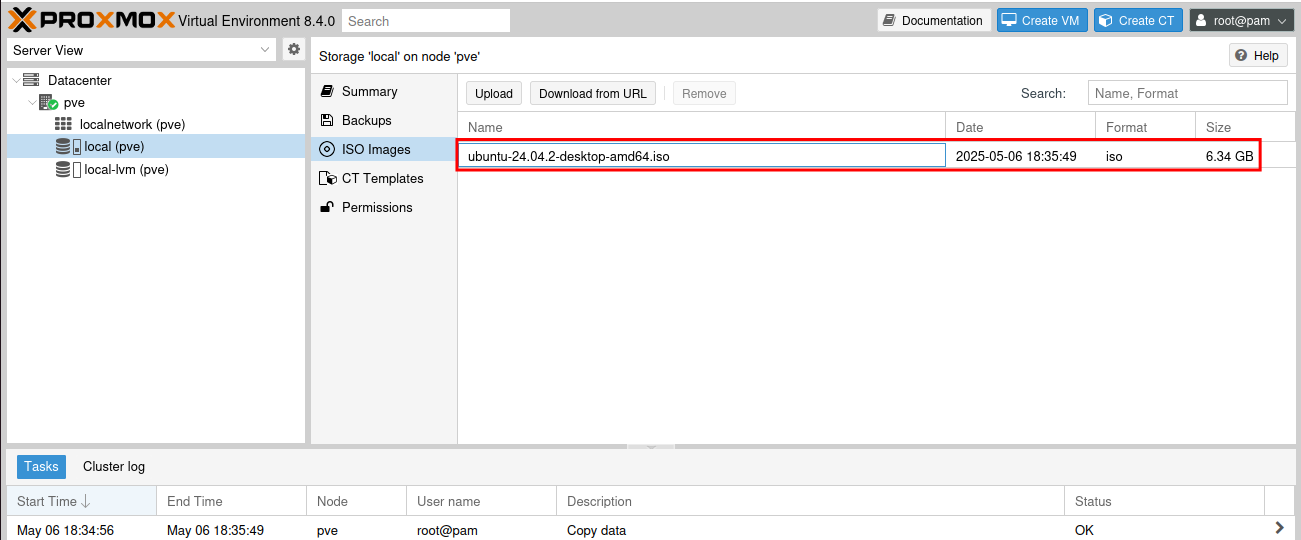Click the pve node icon
This screenshot has width=1301, height=540.
(48, 102)
